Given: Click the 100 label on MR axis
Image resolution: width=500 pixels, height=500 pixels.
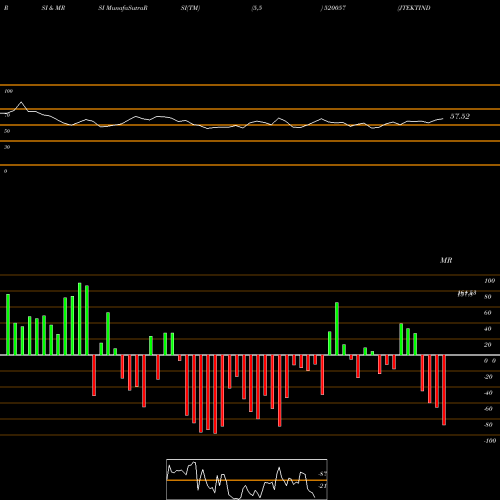Looking at the screenshot, I should coord(489,281).
